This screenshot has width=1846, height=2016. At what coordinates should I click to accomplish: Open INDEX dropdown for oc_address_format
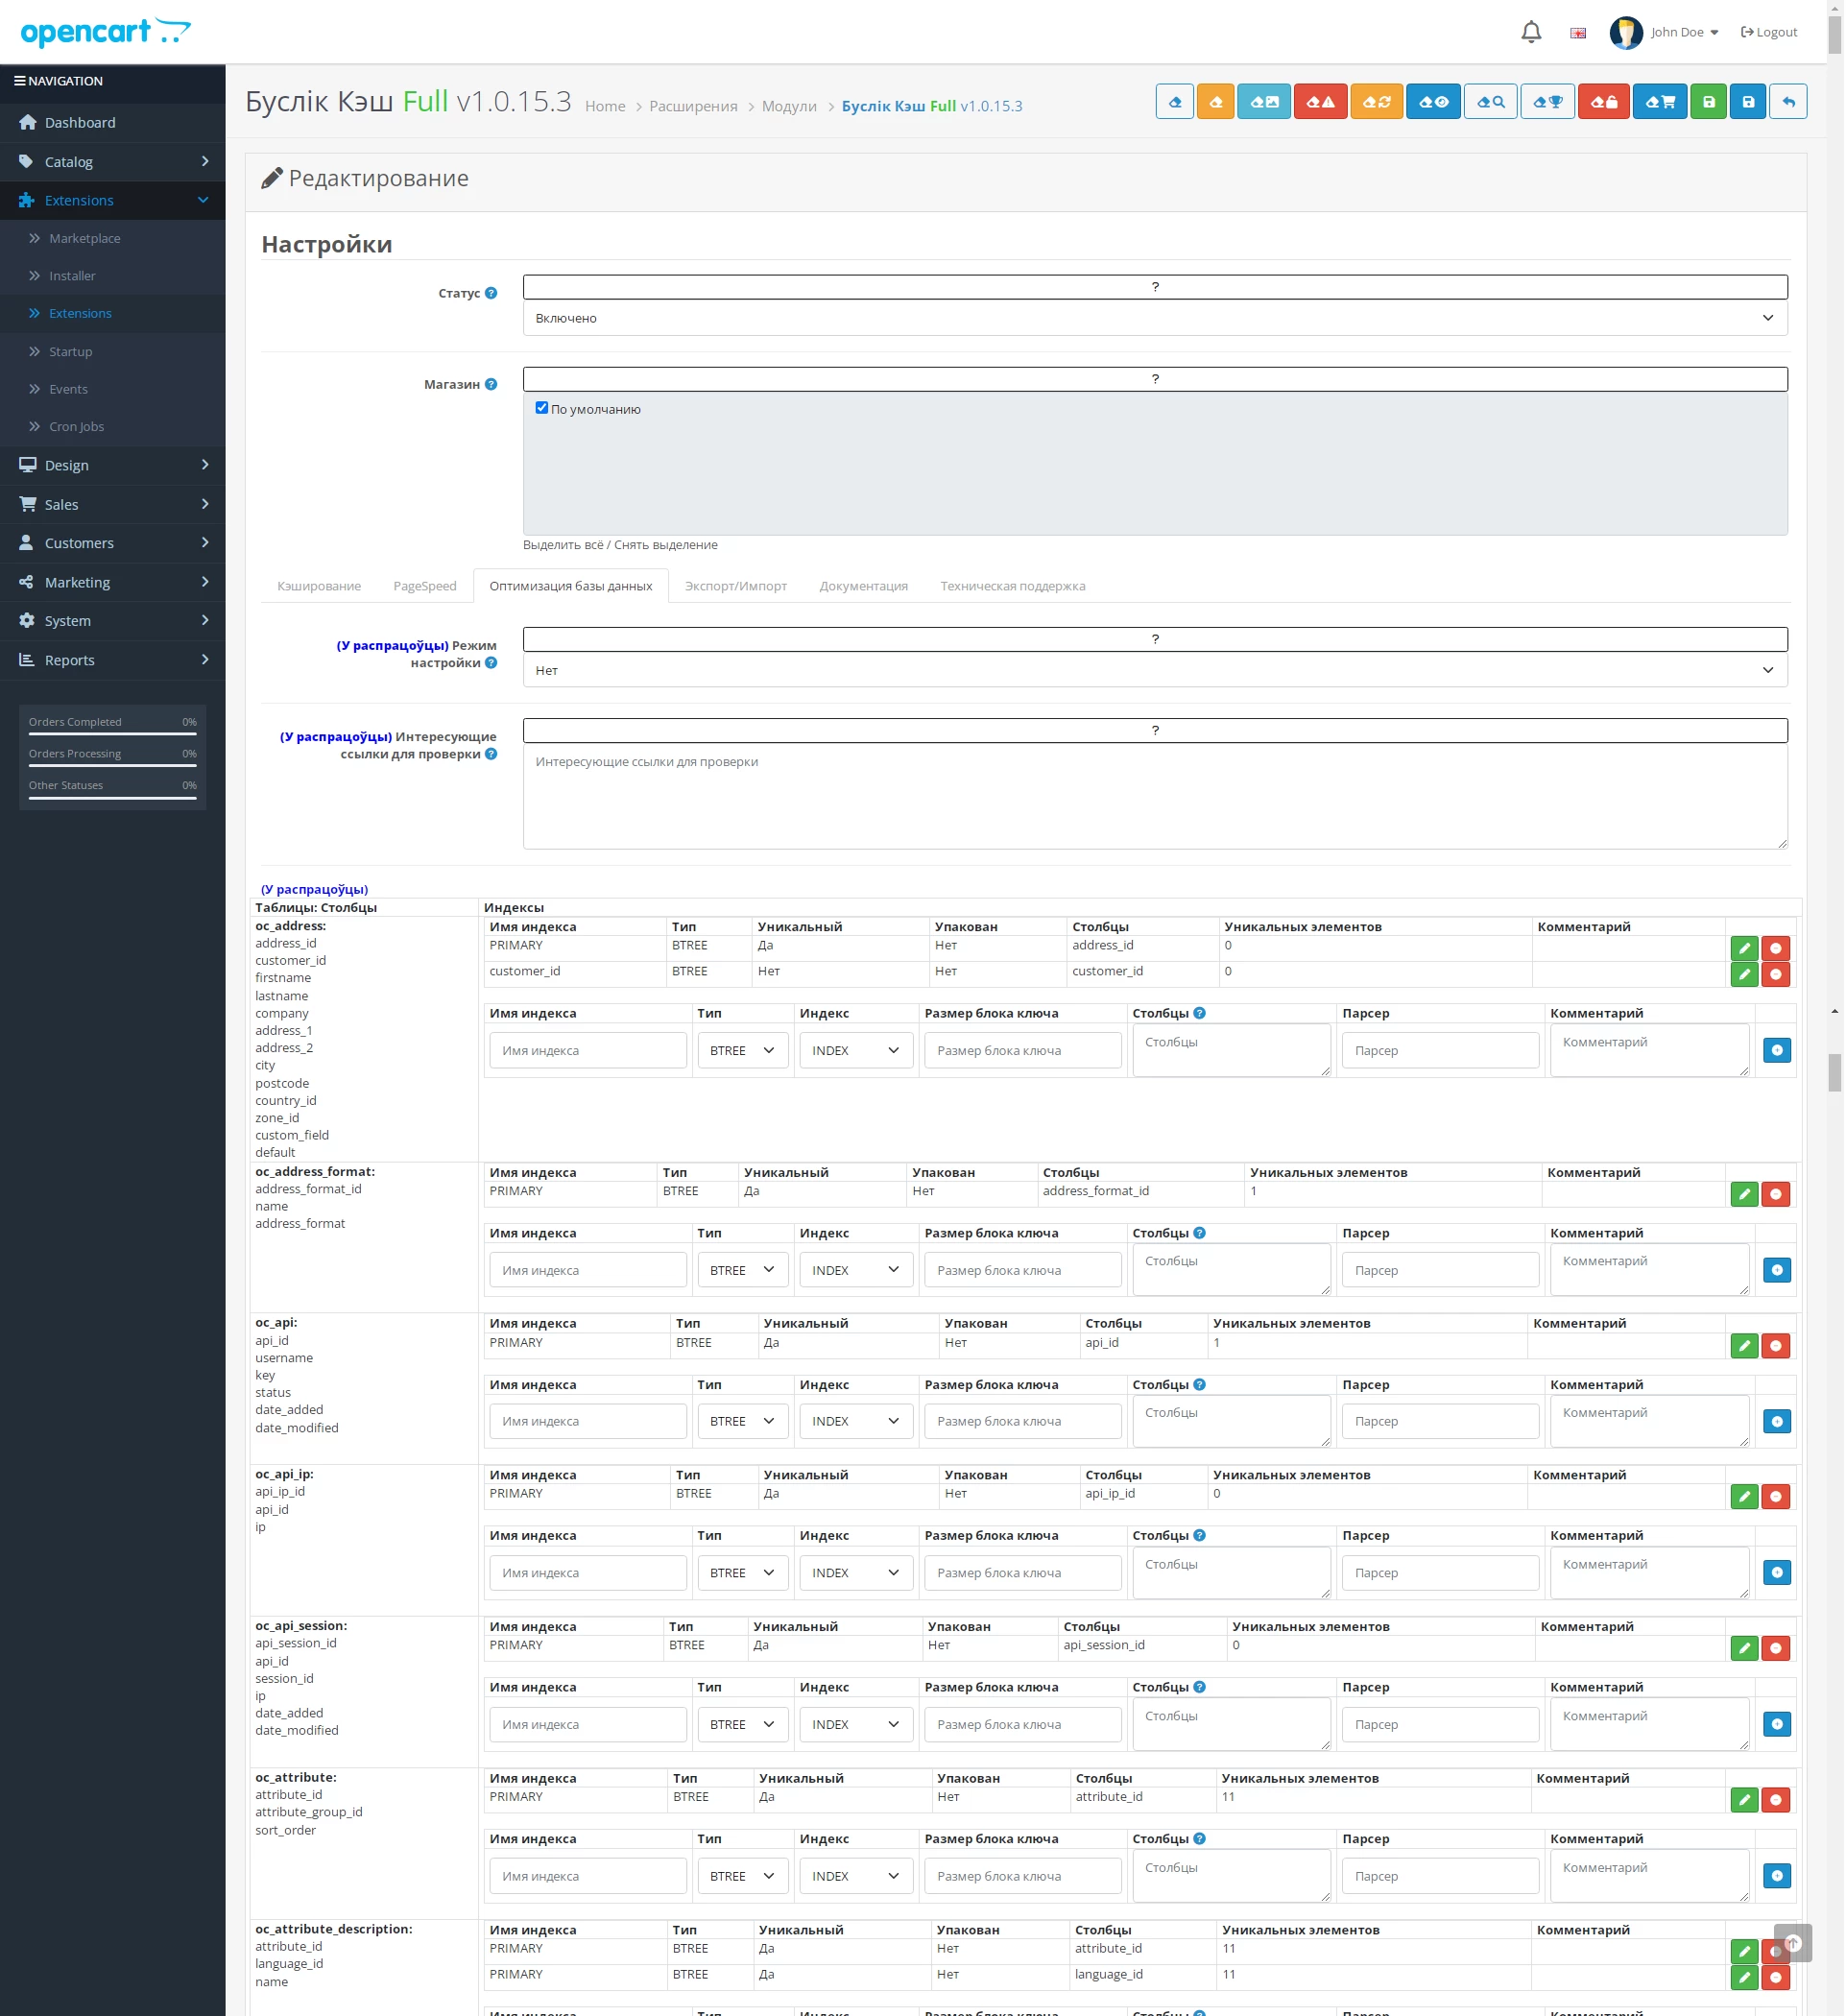coord(857,1270)
